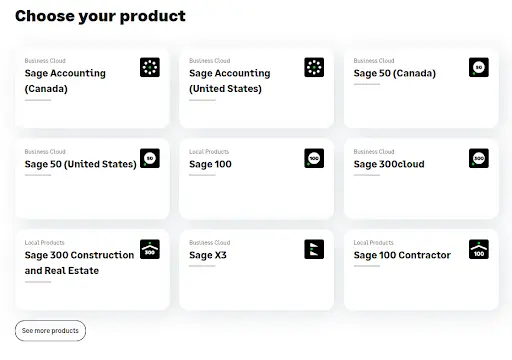Open Sage 300 Construction and Real Estate title
The width and height of the screenshot is (512, 360).
coord(79,263)
